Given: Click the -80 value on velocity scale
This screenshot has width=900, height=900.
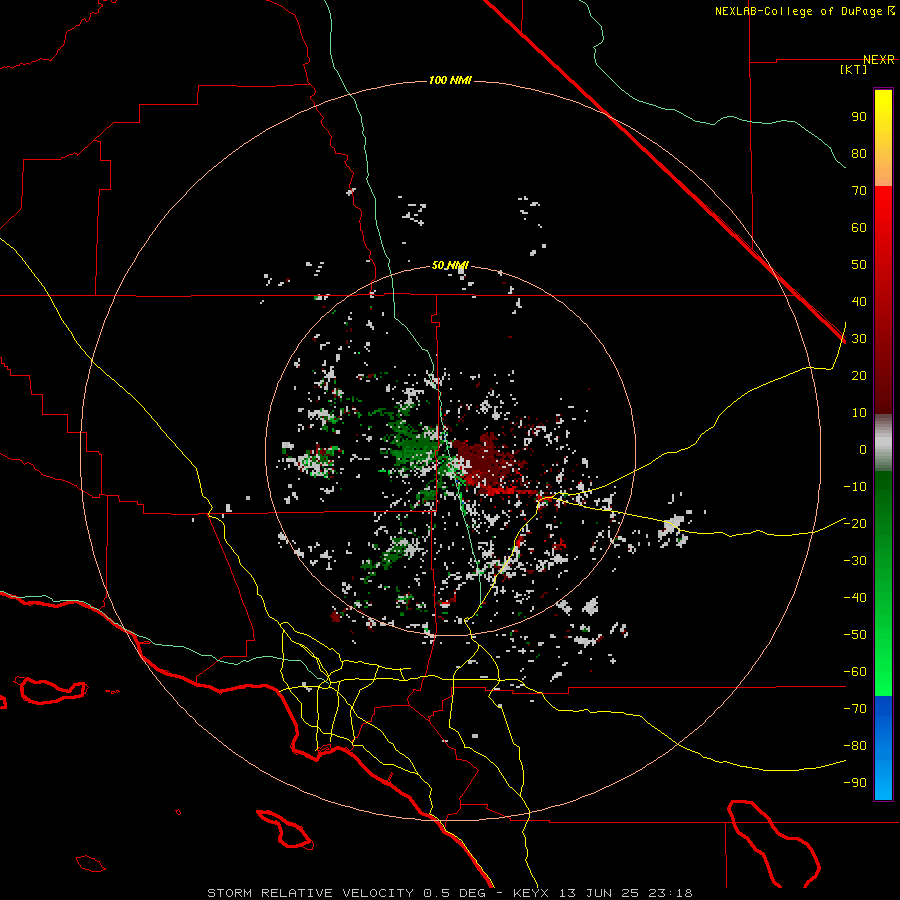Looking at the screenshot, I should pos(855,746).
